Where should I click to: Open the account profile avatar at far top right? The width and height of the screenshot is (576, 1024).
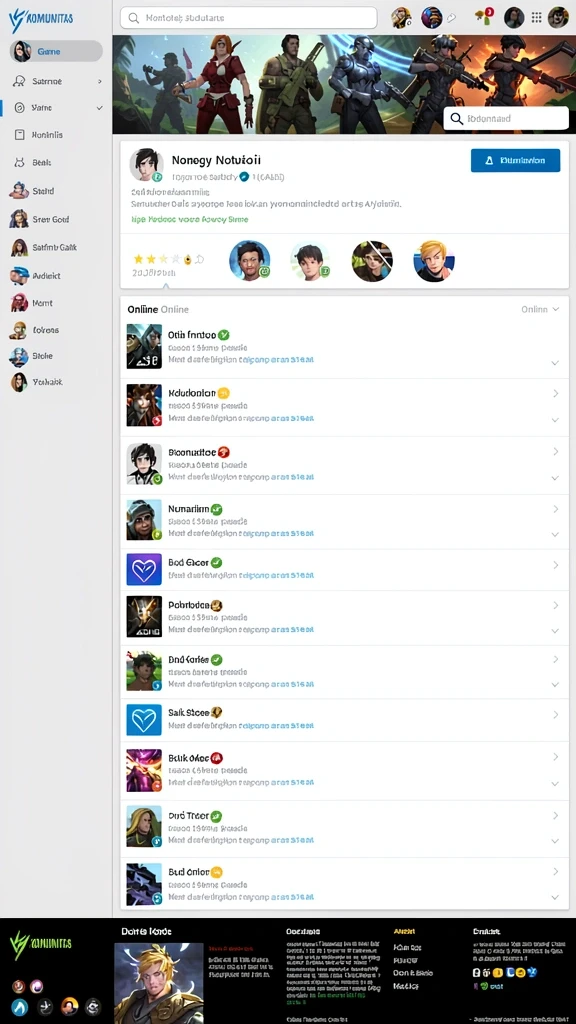[558, 18]
